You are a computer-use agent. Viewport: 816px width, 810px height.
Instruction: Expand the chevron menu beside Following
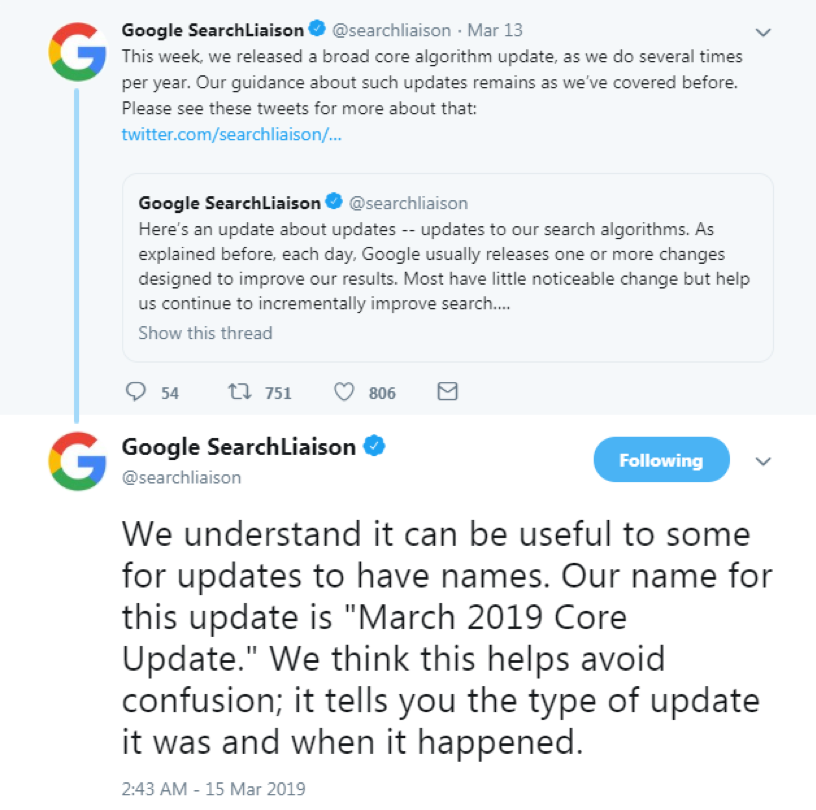coord(763,462)
